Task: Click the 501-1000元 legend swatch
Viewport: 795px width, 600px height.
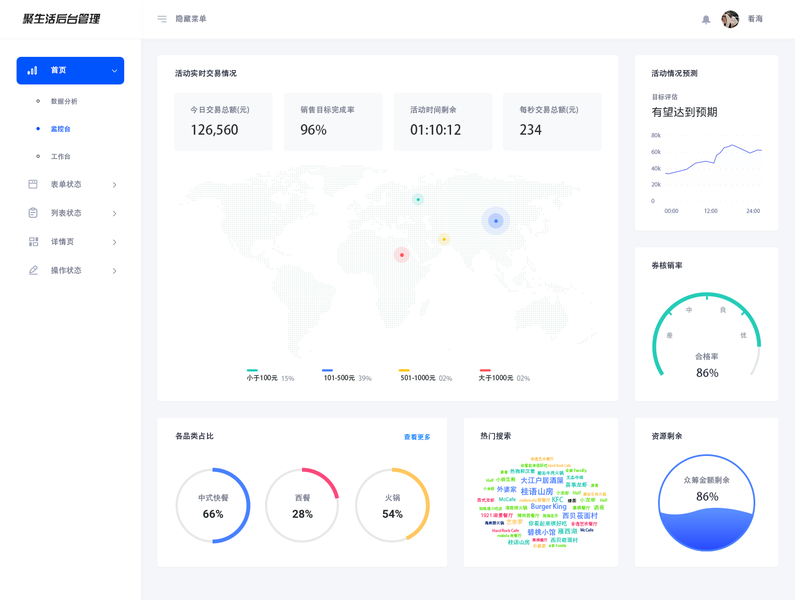Action: (x=404, y=370)
